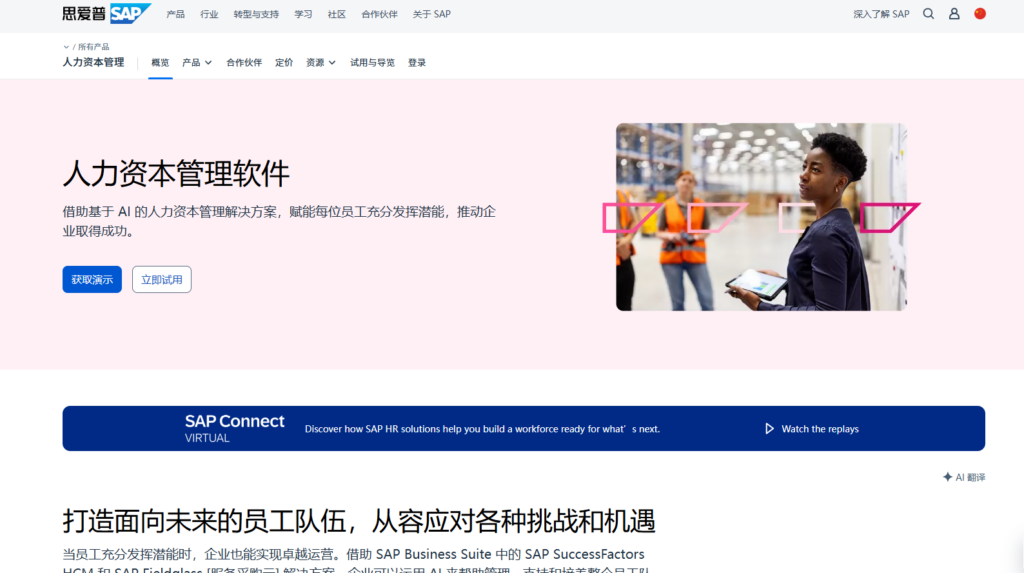Expand the breadcrumb chevron before 所有产品

point(66,47)
